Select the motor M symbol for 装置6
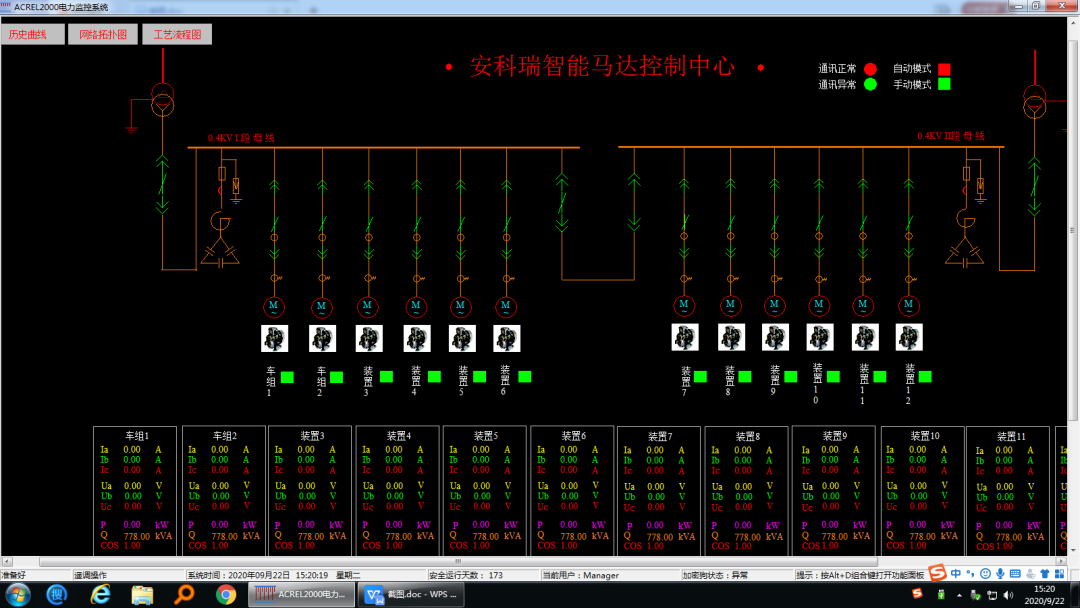The width and height of the screenshot is (1080, 608). click(x=506, y=306)
